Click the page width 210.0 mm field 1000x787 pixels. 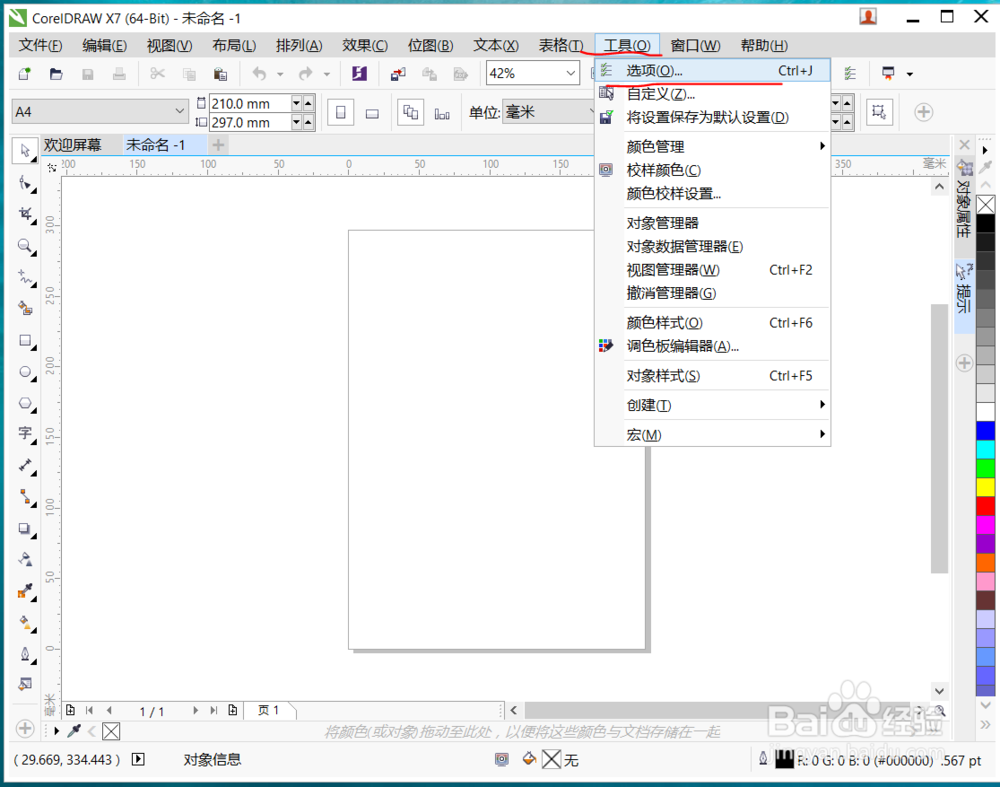pyautogui.click(x=250, y=103)
